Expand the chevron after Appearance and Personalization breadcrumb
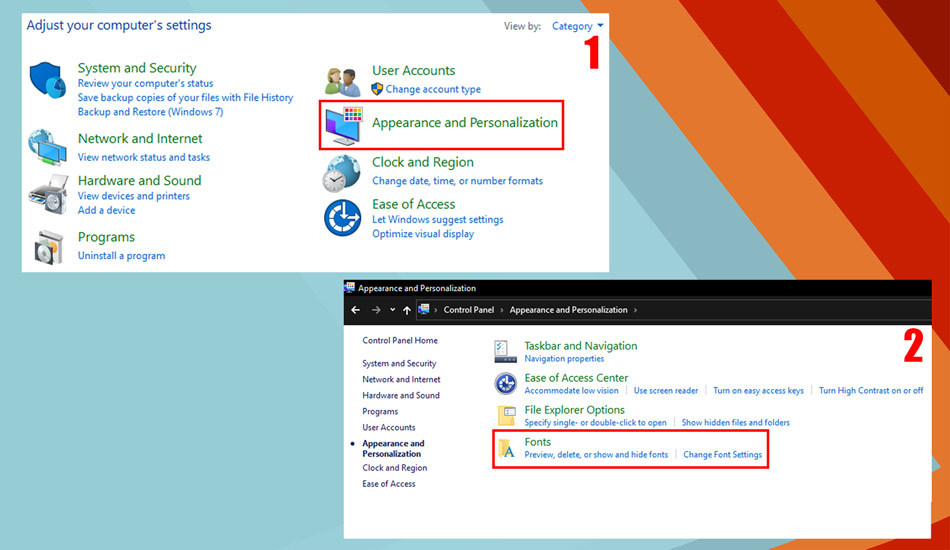 click(635, 310)
